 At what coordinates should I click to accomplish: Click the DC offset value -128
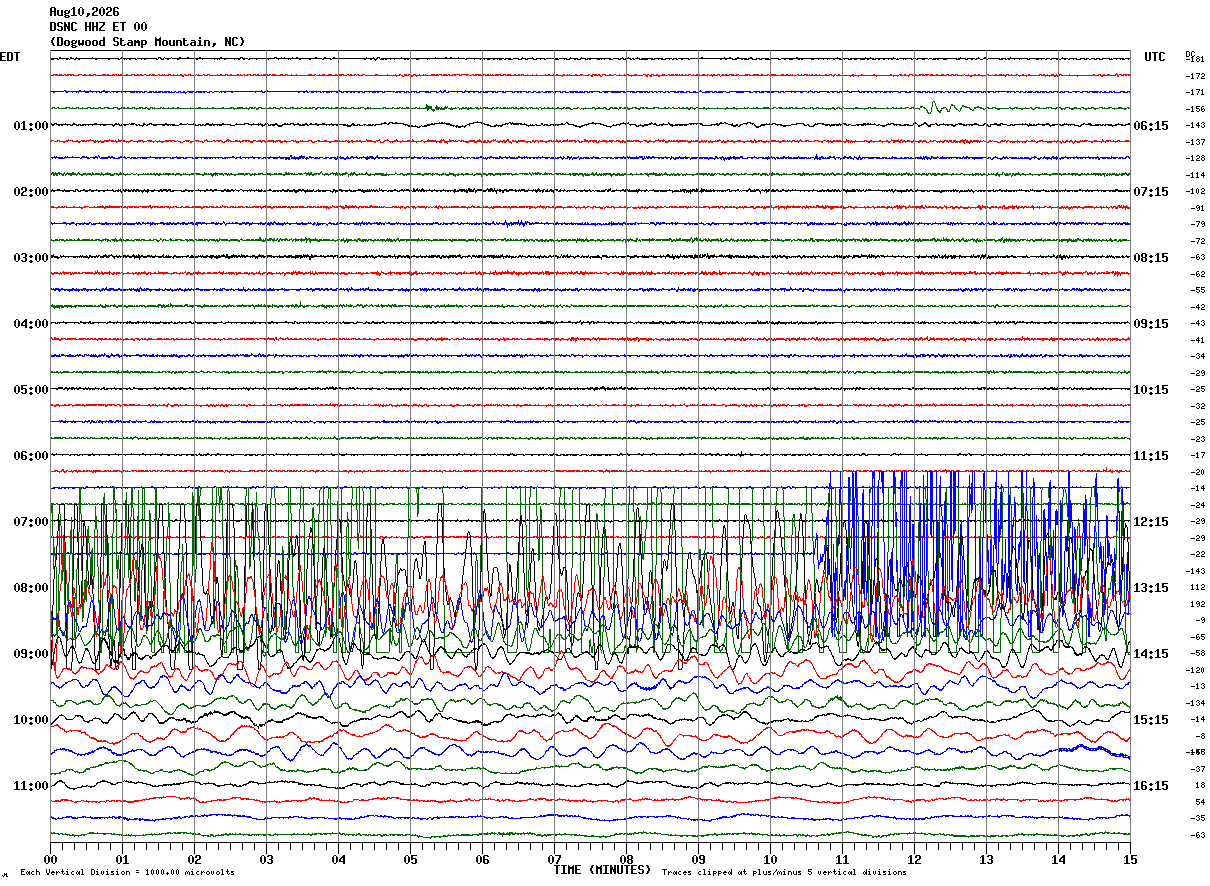1195,158
